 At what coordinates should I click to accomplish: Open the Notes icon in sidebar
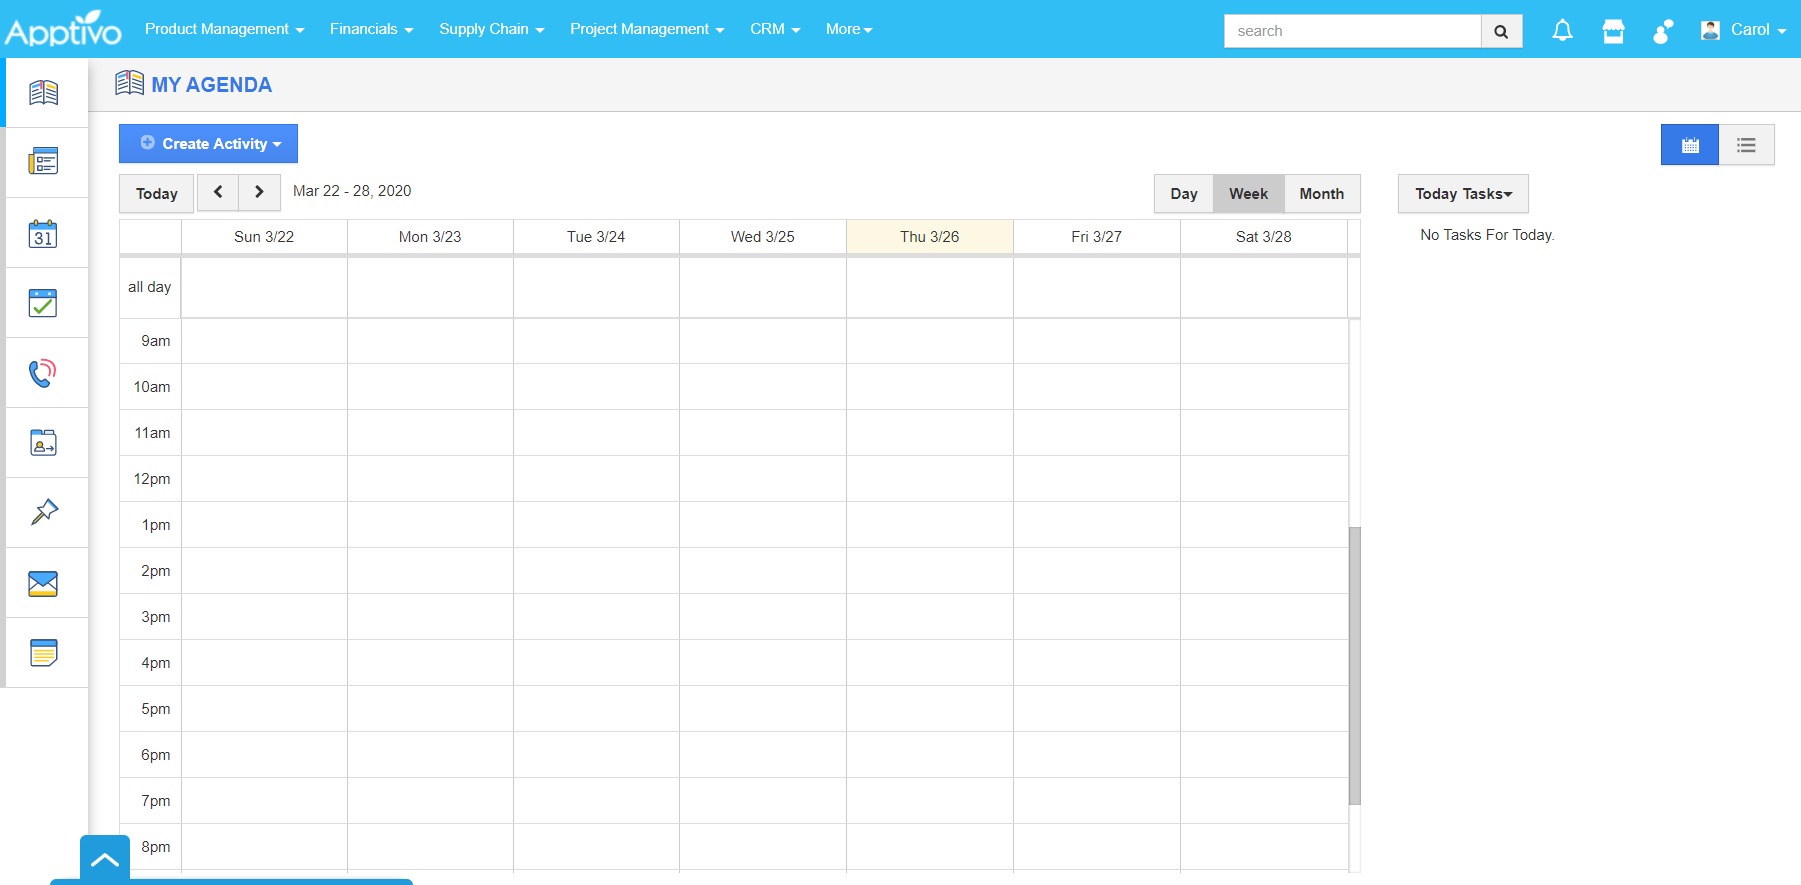point(43,653)
